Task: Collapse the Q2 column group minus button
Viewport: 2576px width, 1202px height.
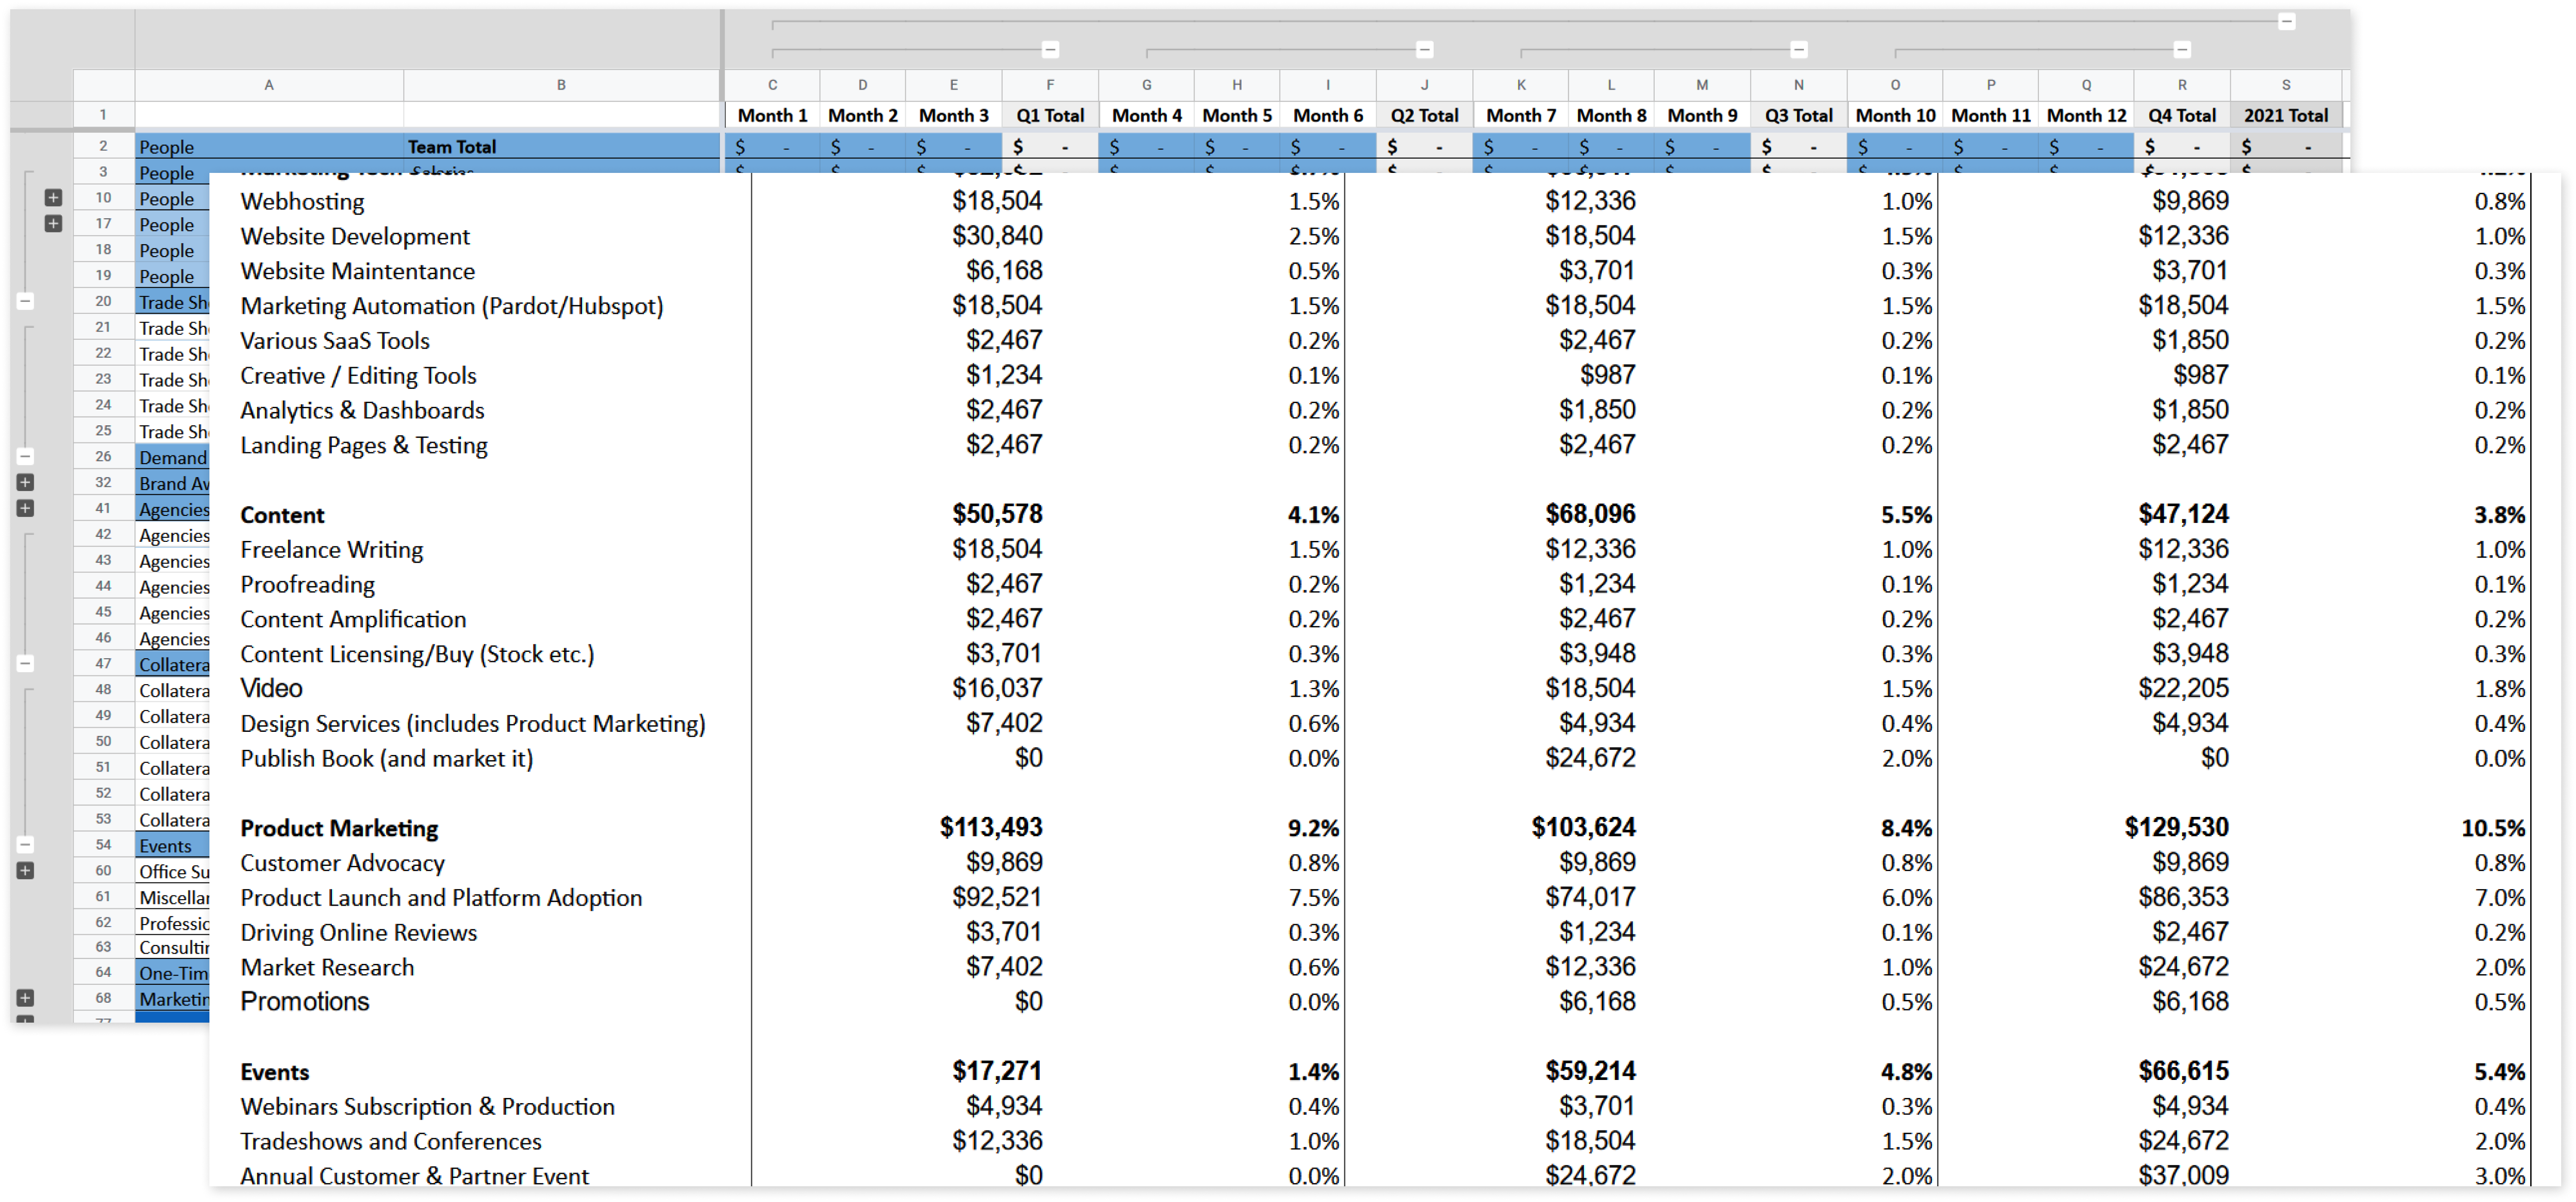Action: coord(1424,49)
